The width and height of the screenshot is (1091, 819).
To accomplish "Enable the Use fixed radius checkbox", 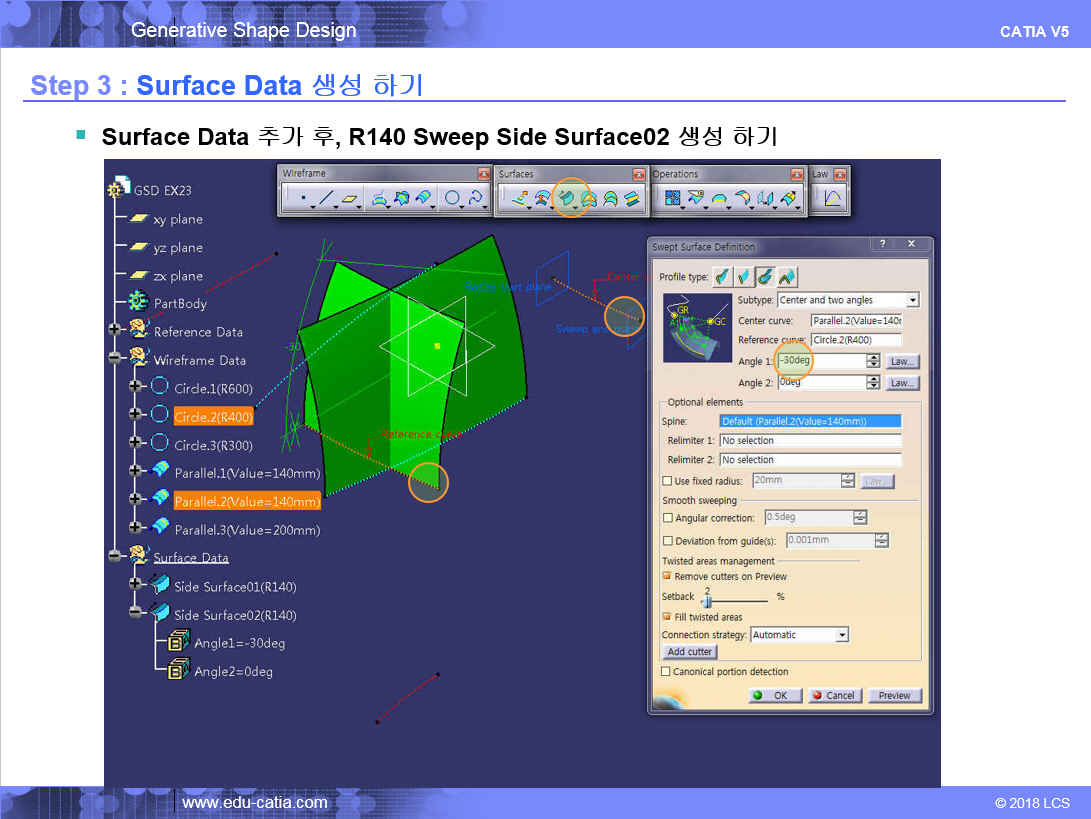I will point(667,481).
